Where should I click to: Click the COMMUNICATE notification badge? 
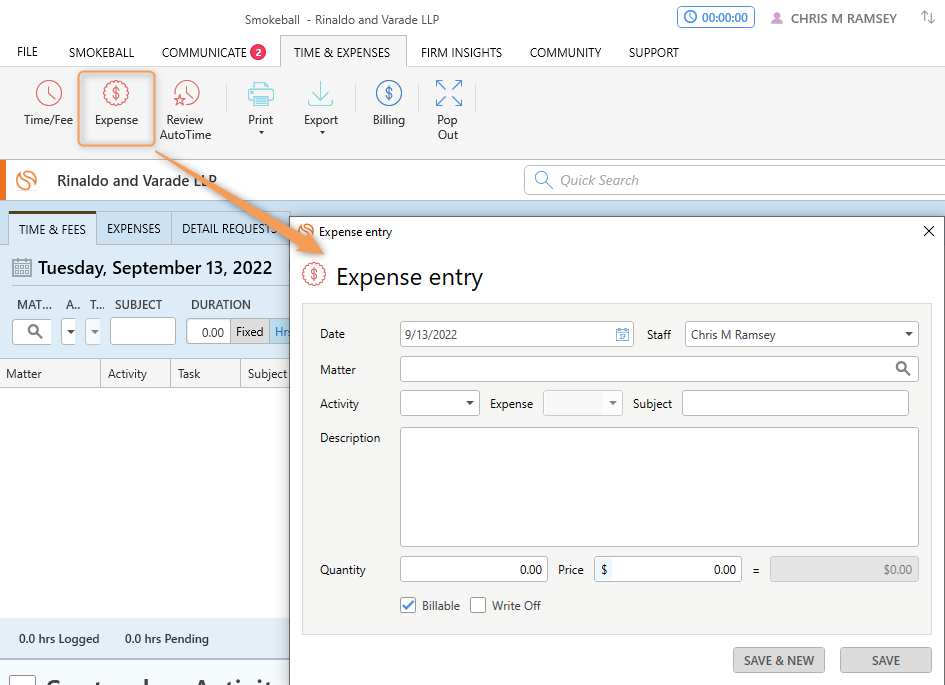258,52
